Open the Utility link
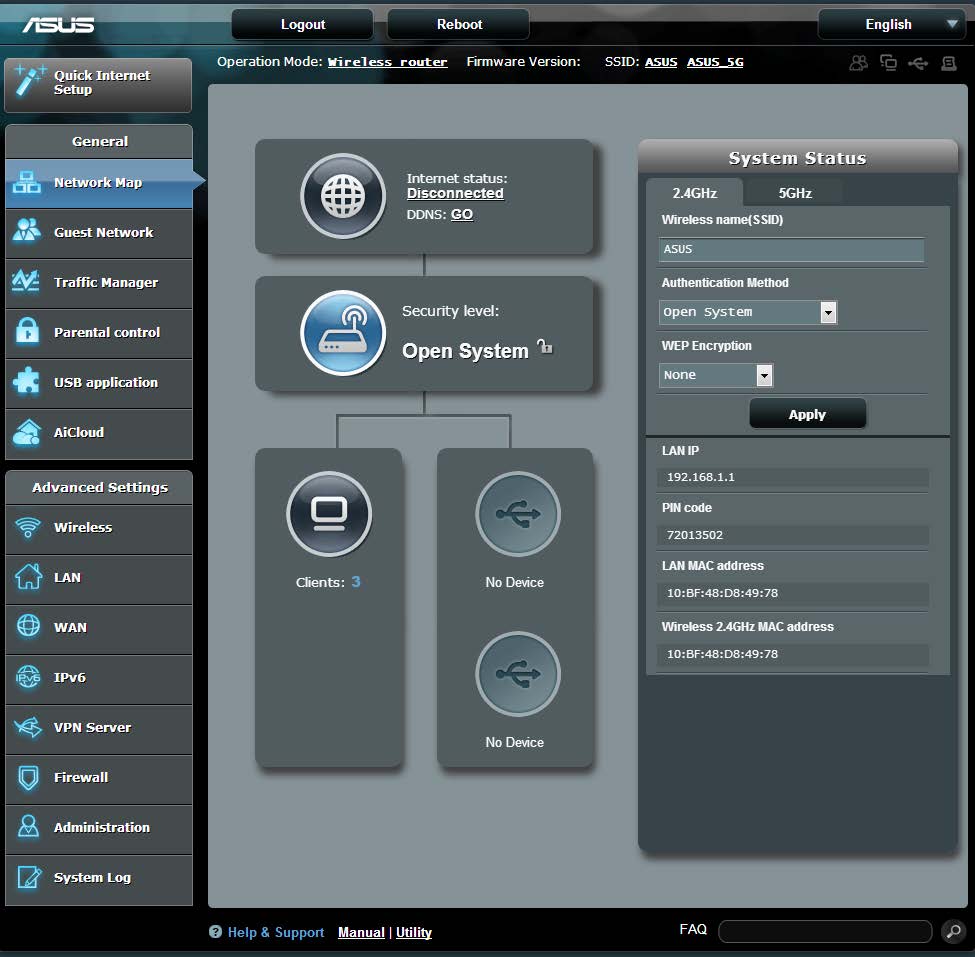Screen dimensions: 975x957 point(414,932)
